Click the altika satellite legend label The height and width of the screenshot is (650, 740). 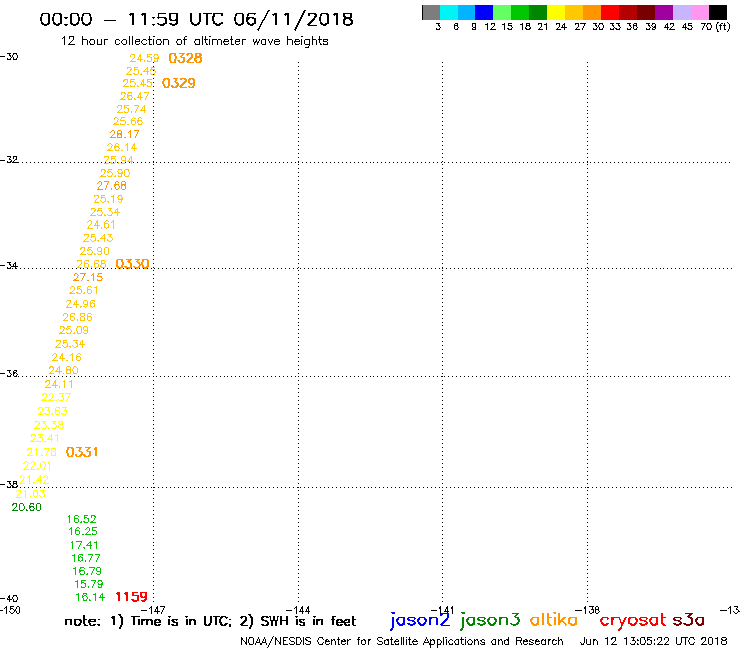[x=553, y=620]
